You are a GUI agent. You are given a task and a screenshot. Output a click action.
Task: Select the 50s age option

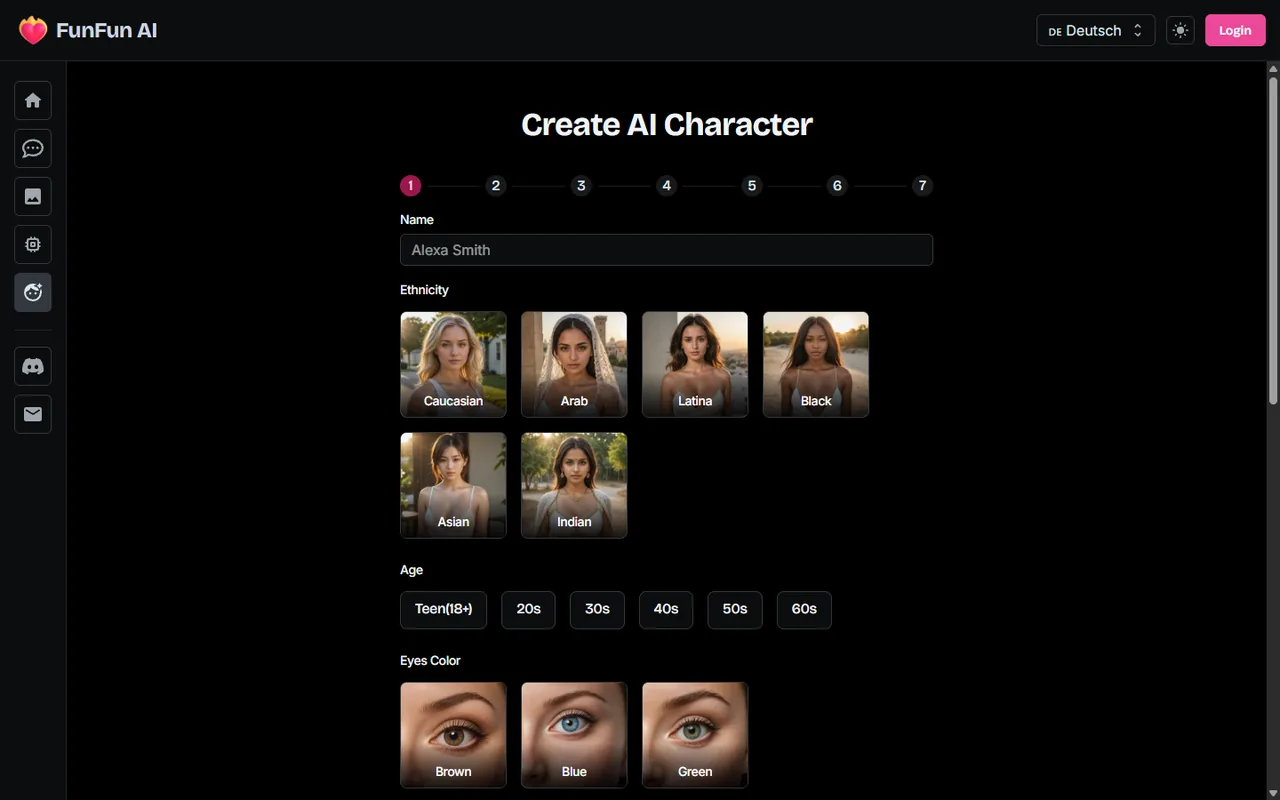click(x=735, y=609)
